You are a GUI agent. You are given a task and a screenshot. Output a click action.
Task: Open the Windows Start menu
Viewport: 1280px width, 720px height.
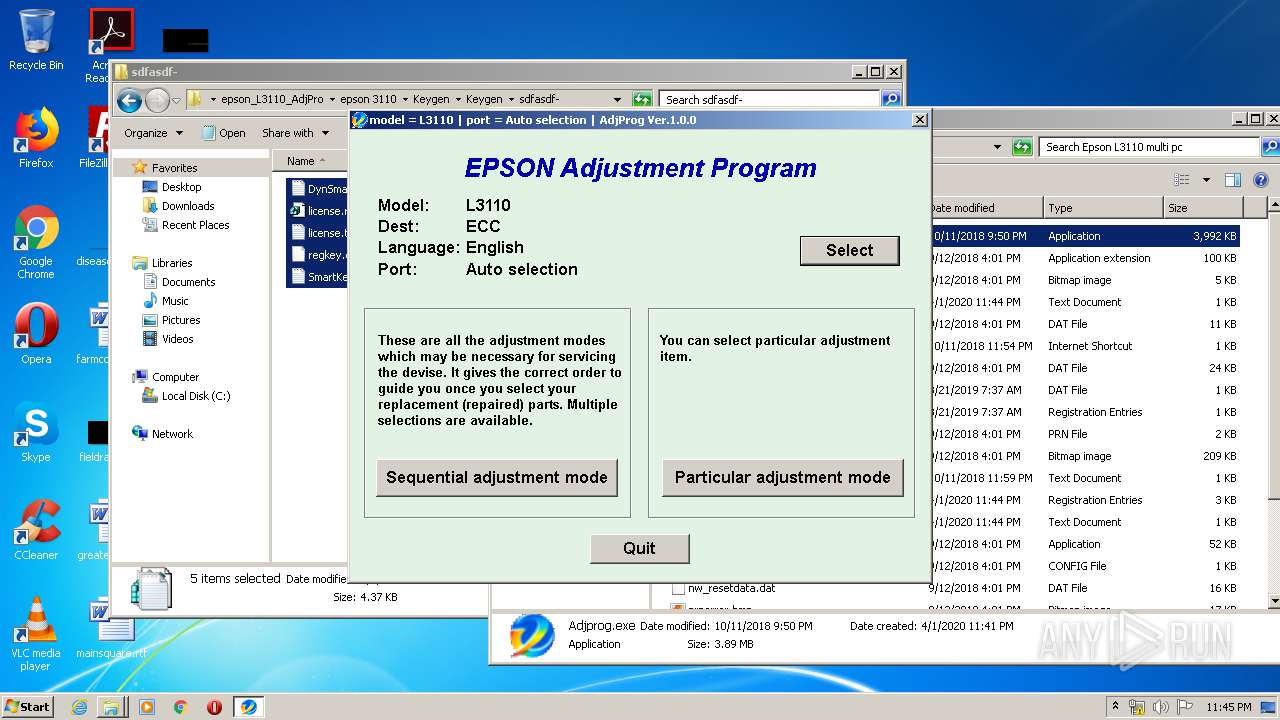click(x=27, y=706)
